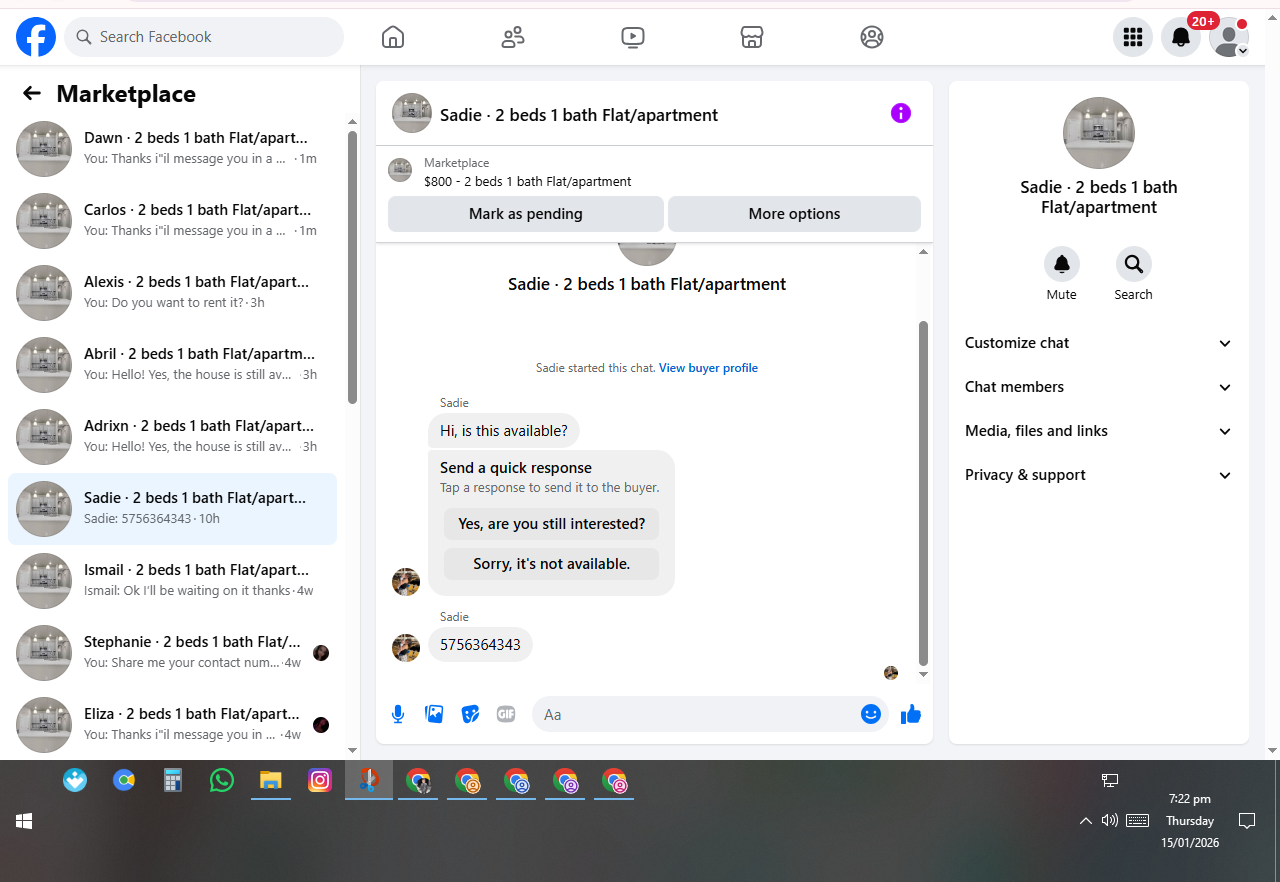Open Dawn conversation in chat list
This screenshot has height=882, width=1280.
click(x=173, y=149)
